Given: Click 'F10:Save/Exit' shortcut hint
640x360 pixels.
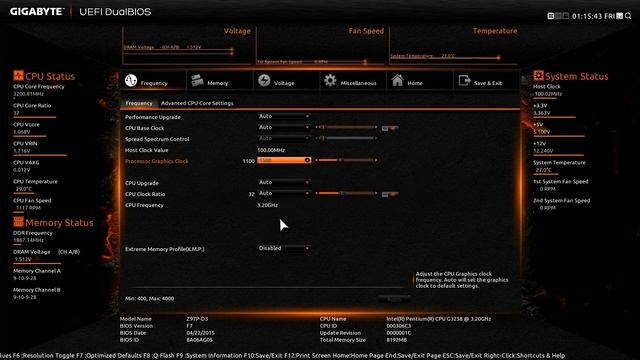Looking at the screenshot, I should coord(263,356).
